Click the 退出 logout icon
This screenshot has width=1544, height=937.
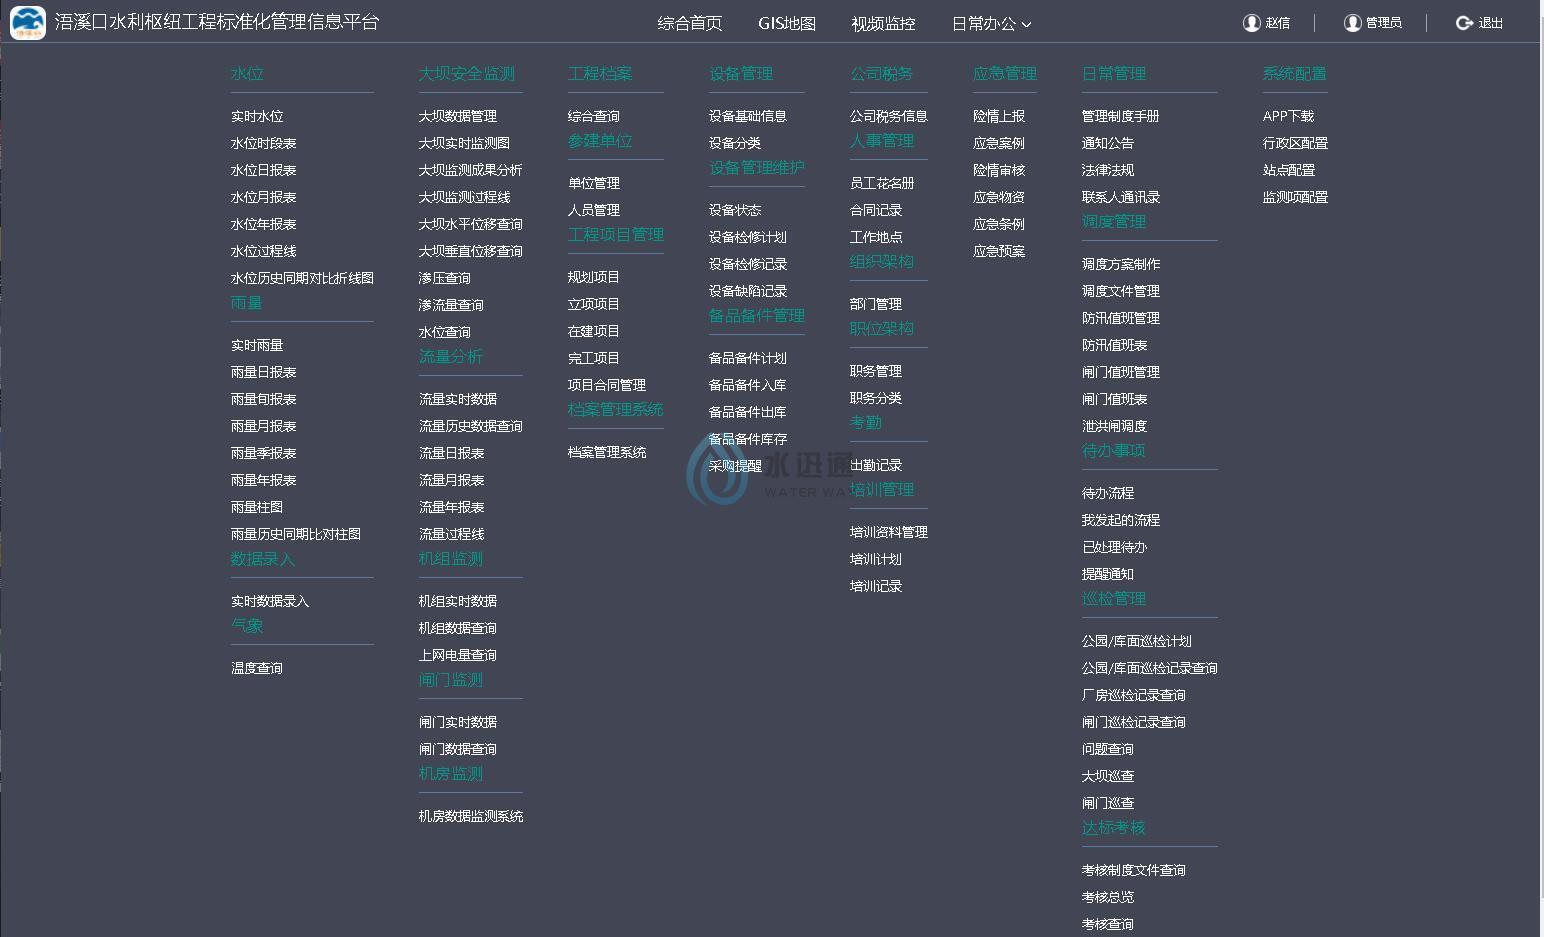point(1464,23)
